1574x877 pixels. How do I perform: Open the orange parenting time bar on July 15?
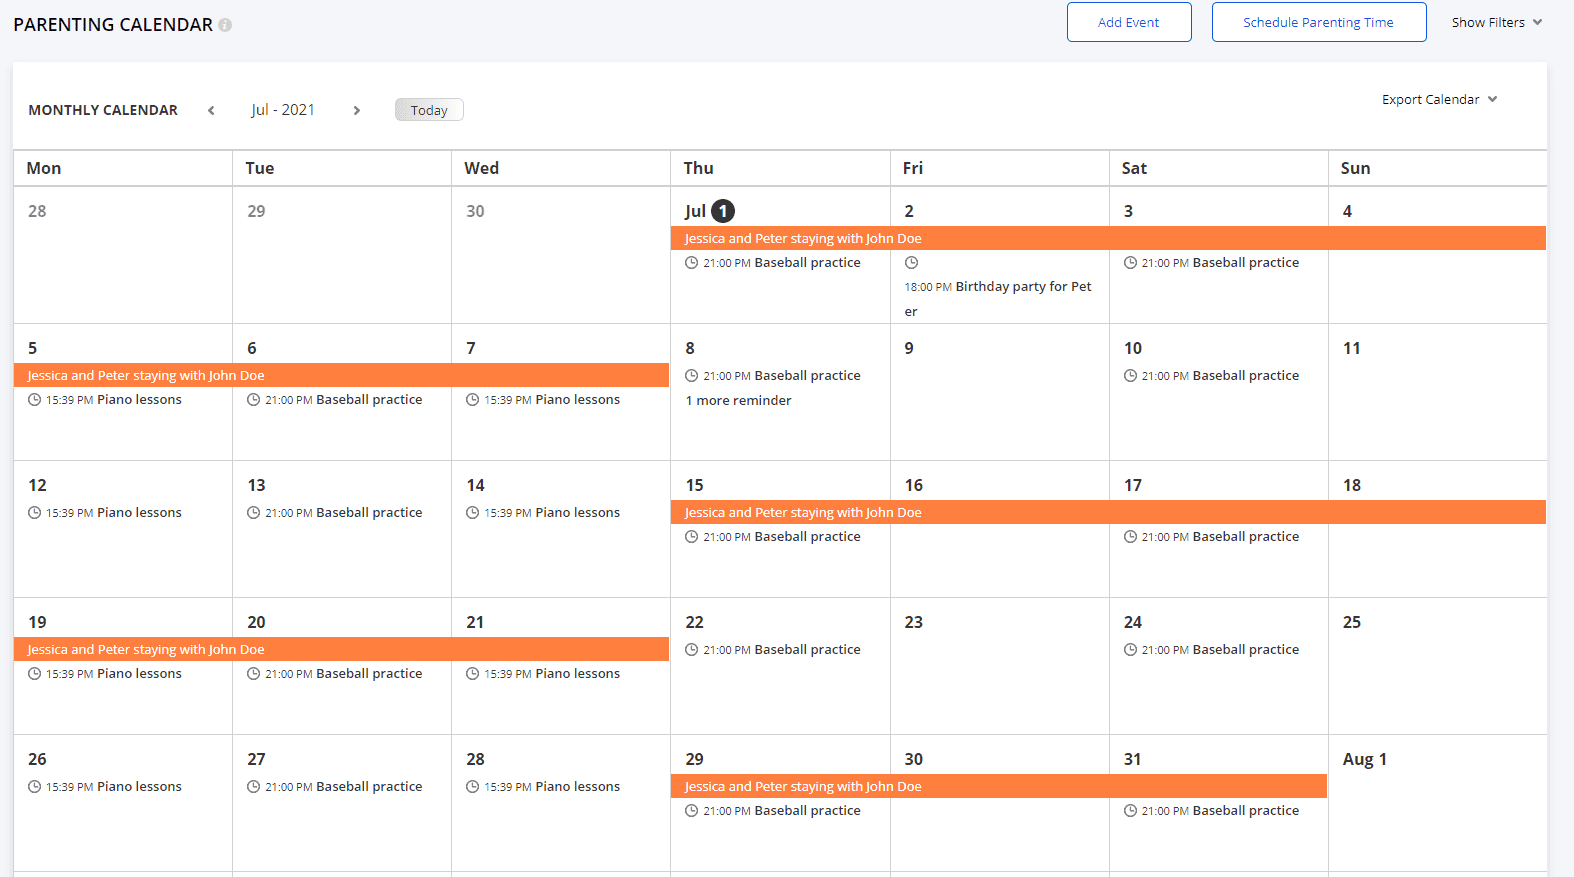(780, 513)
